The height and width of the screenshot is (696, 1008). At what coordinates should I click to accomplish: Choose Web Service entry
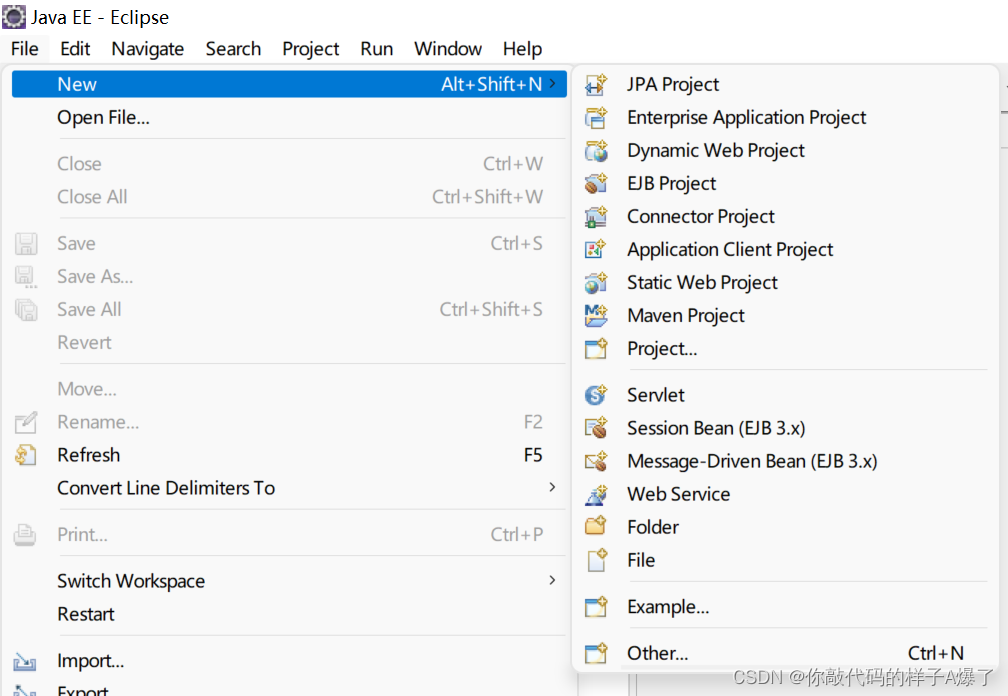786,494
